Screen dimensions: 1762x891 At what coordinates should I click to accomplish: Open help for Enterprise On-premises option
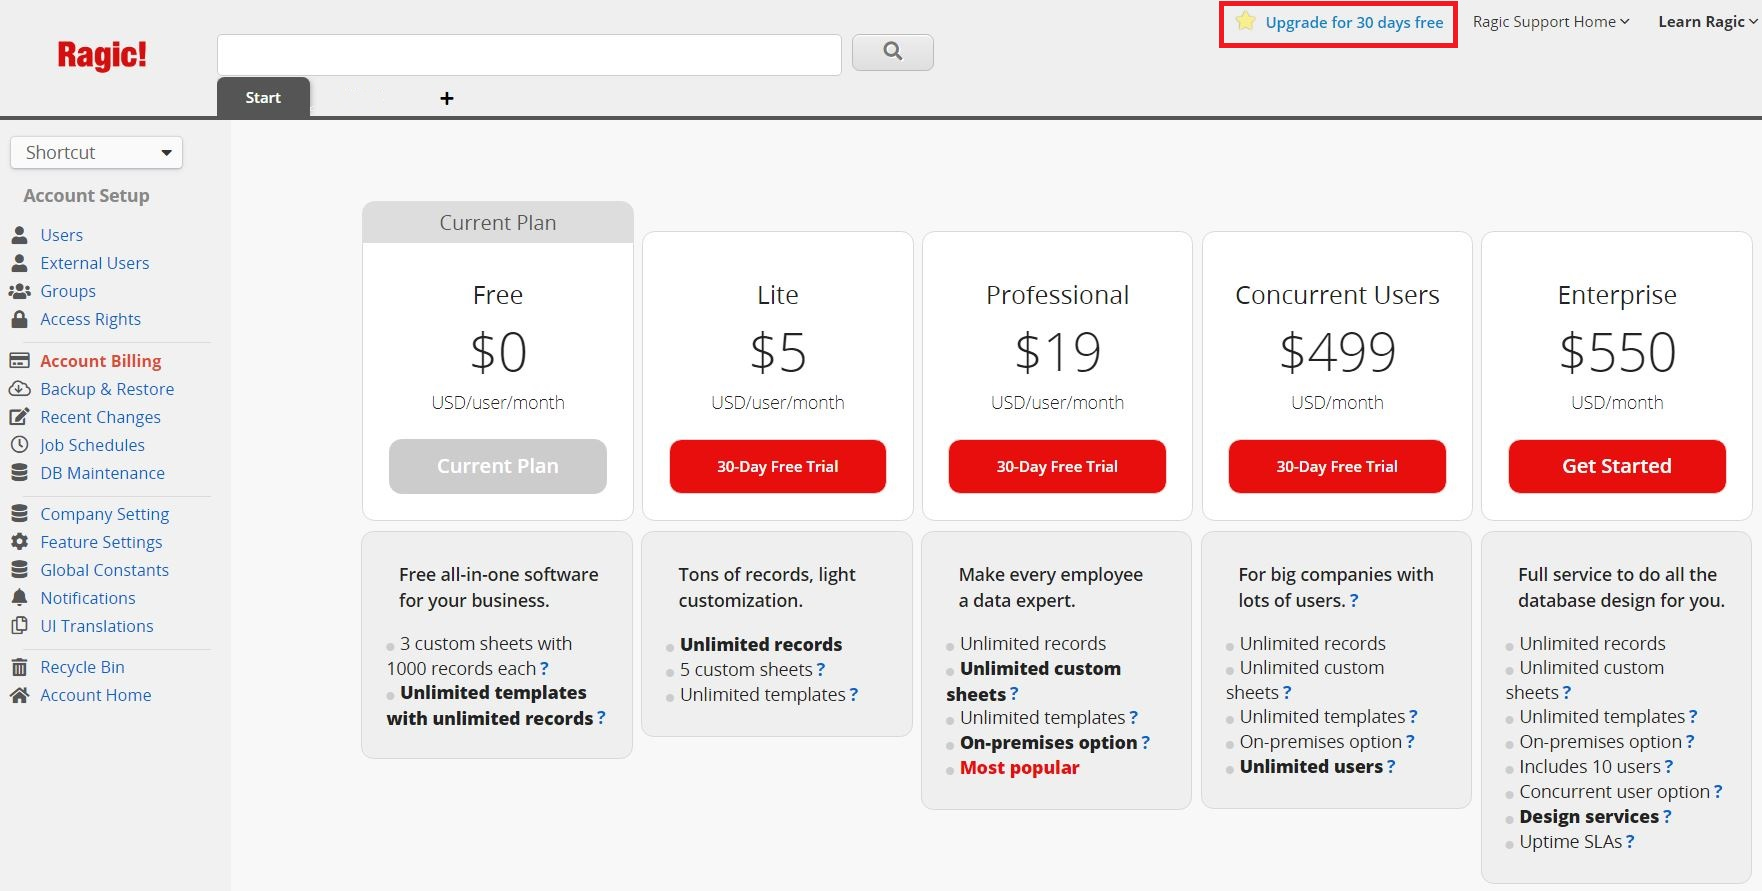coord(1690,742)
